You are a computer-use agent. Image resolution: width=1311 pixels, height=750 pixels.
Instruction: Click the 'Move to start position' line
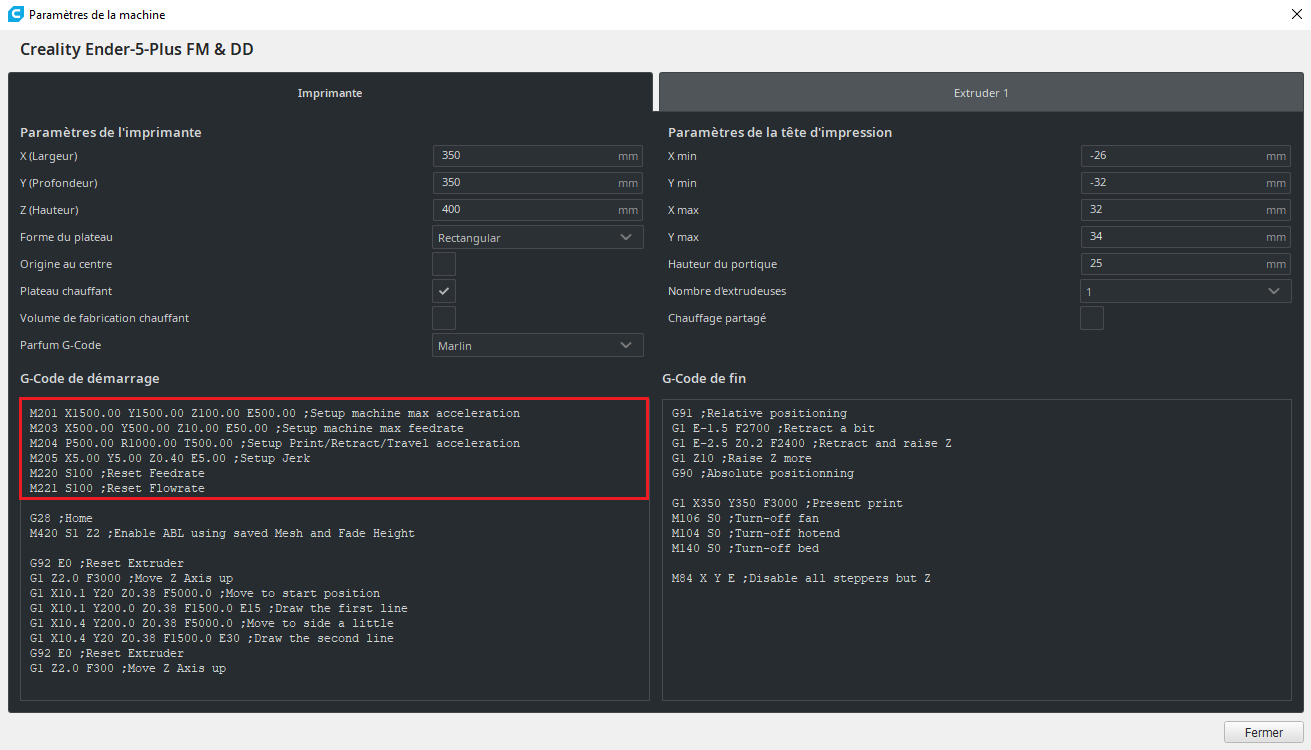(x=205, y=593)
